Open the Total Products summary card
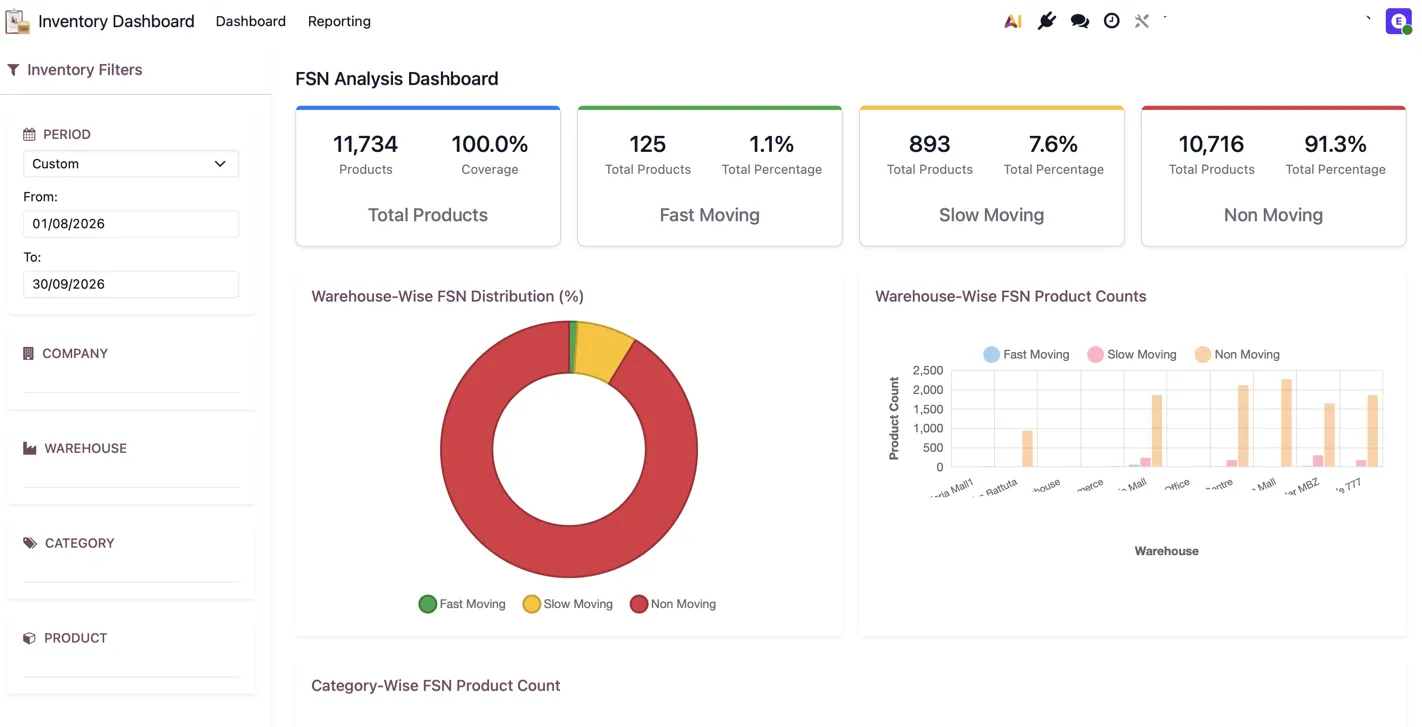Image resolution: width=1422 pixels, height=727 pixels. pyautogui.click(x=428, y=176)
